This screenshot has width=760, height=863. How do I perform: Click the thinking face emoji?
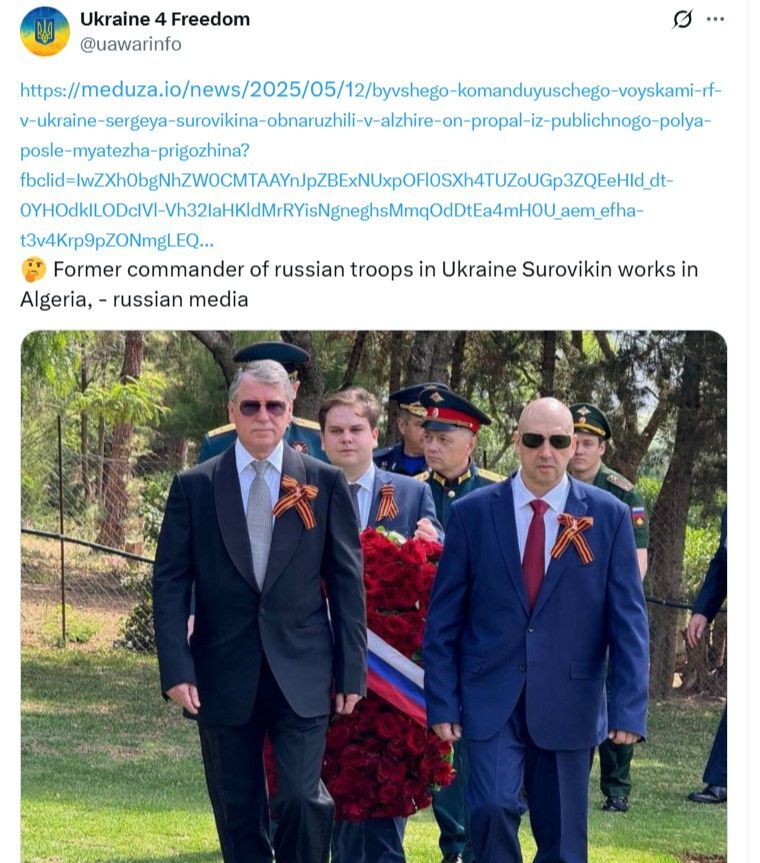point(33,270)
